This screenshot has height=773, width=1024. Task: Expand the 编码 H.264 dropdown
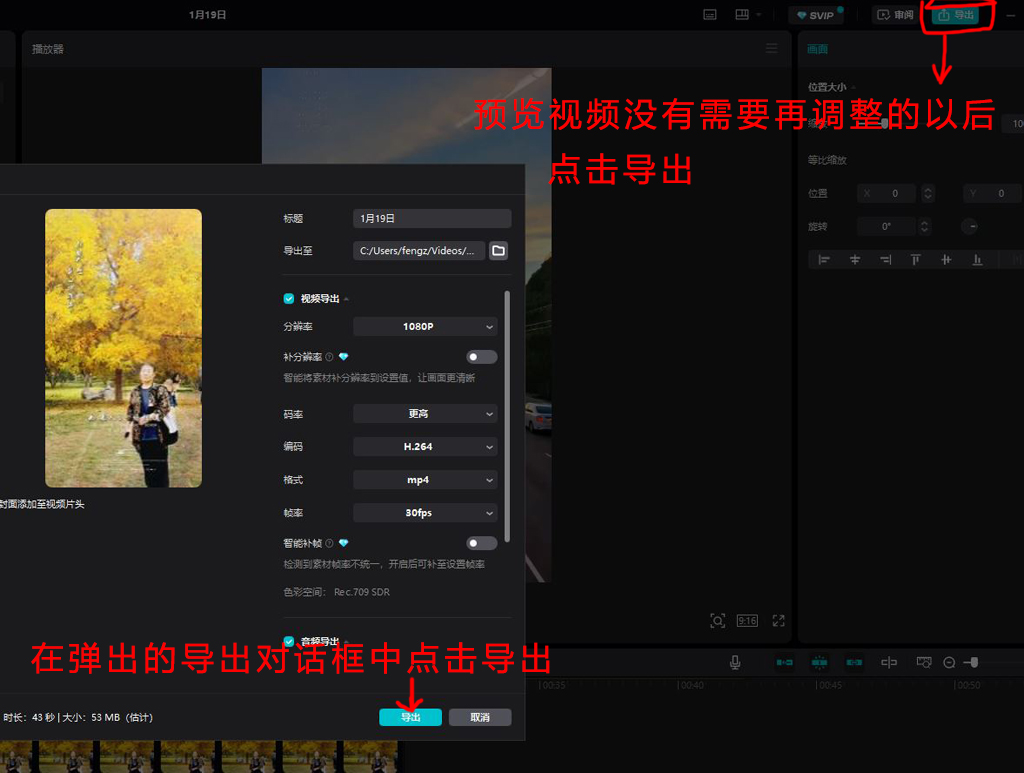(x=425, y=447)
